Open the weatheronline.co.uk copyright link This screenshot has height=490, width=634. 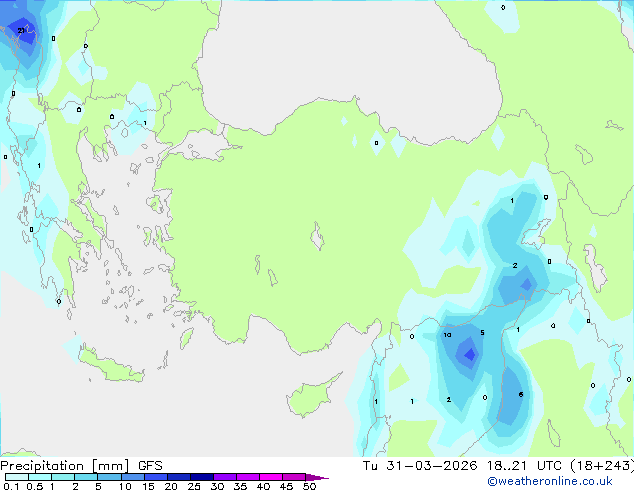coord(550,481)
